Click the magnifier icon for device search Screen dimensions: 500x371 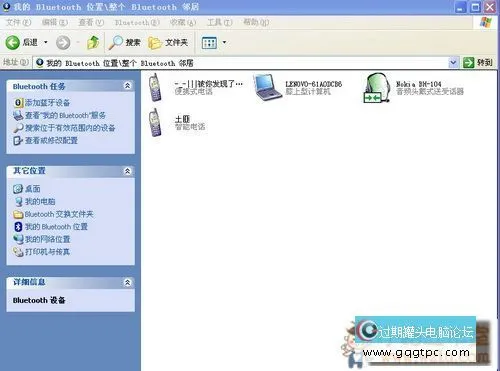point(18,128)
